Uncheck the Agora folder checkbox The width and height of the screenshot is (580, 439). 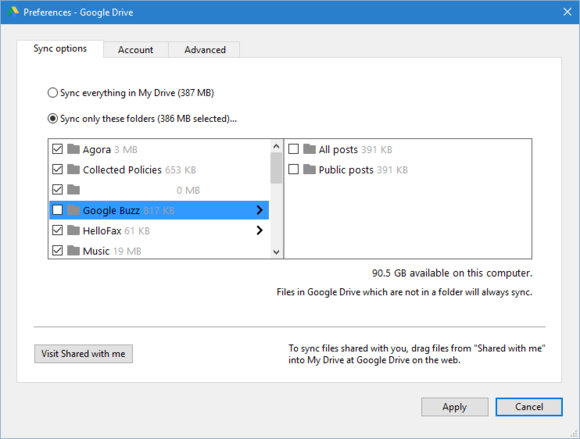pos(57,149)
